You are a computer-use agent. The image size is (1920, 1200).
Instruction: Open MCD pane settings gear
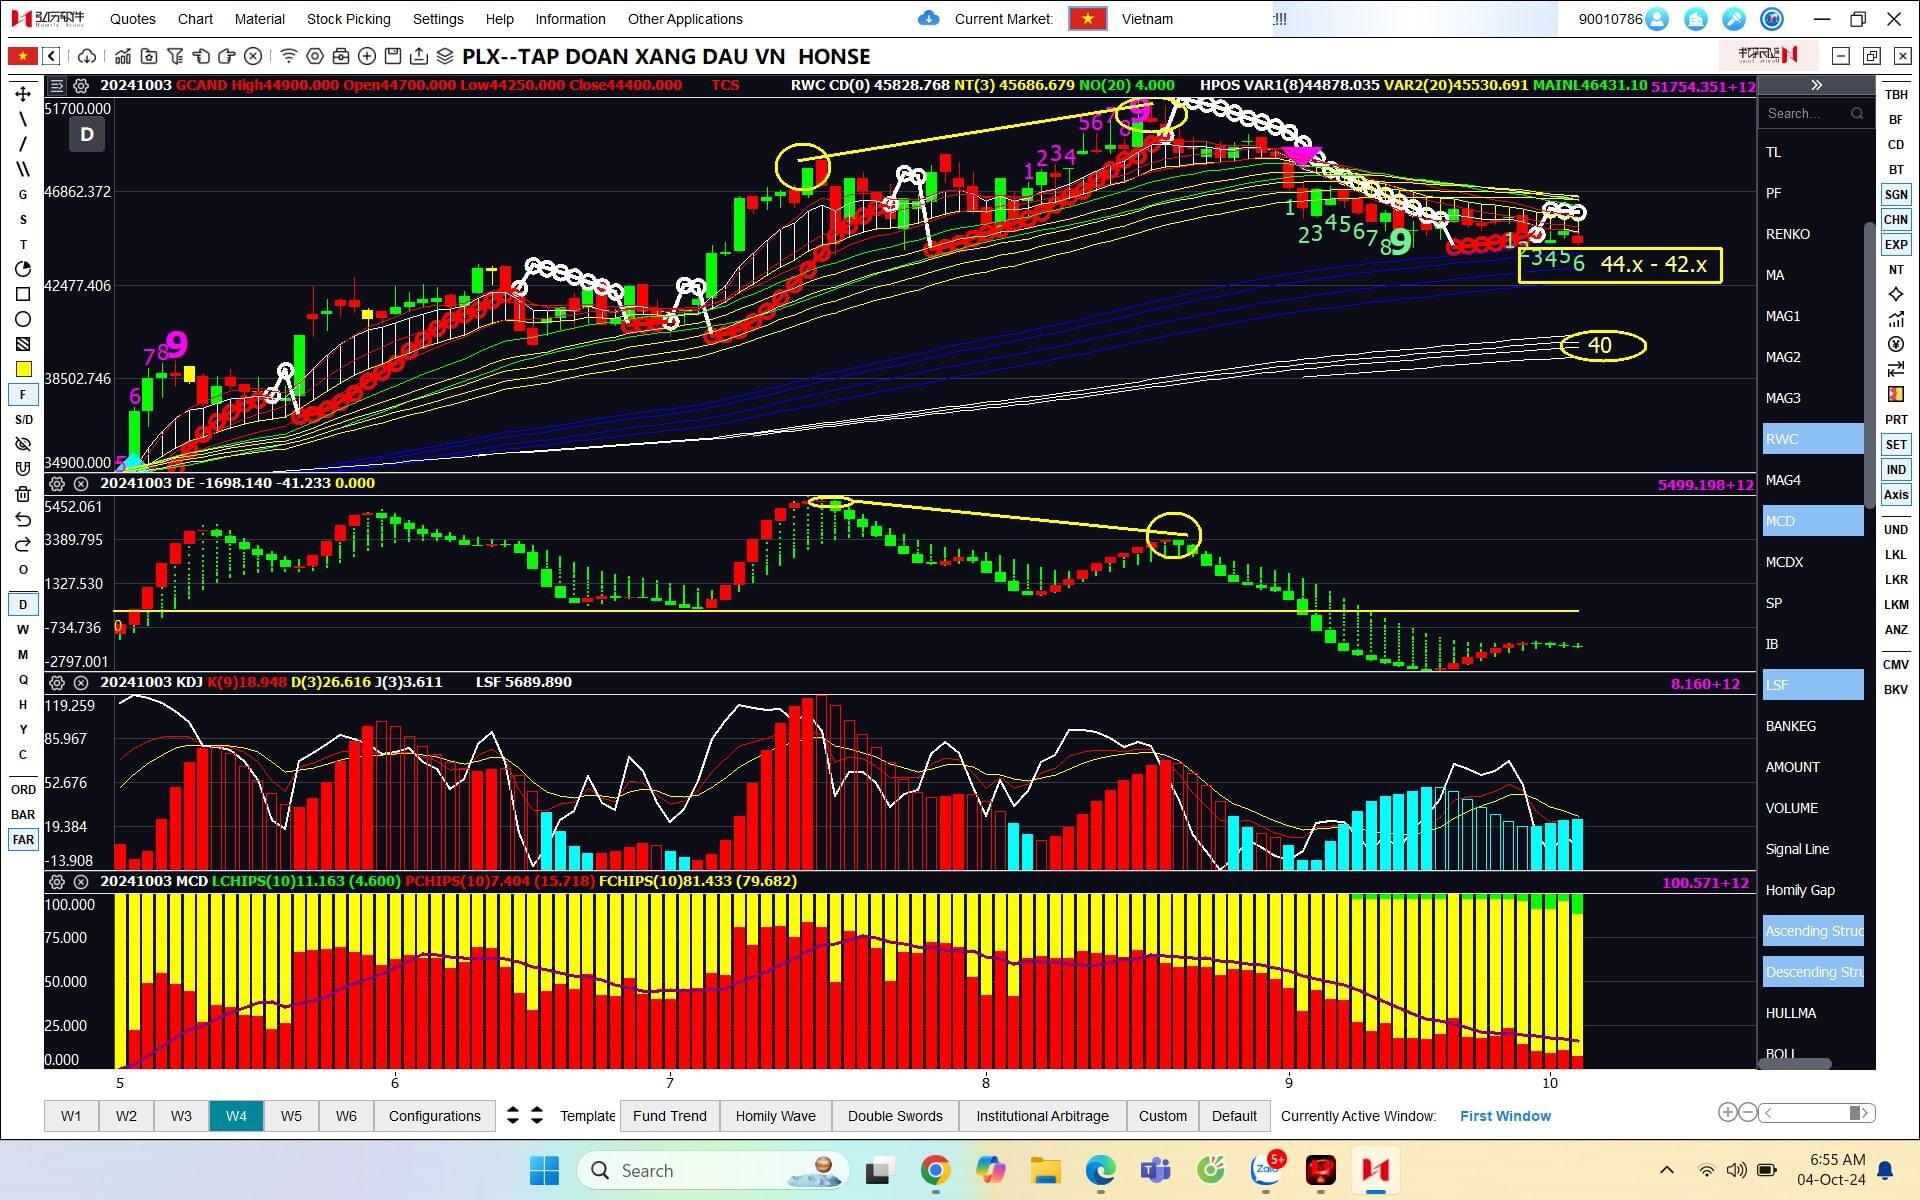click(x=57, y=881)
